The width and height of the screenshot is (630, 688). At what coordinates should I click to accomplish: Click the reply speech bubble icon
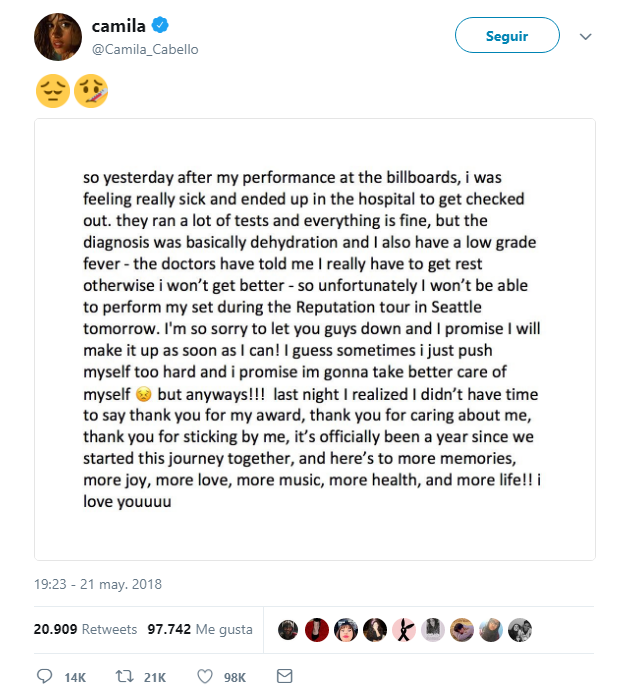pyautogui.click(x=45, y=677)
